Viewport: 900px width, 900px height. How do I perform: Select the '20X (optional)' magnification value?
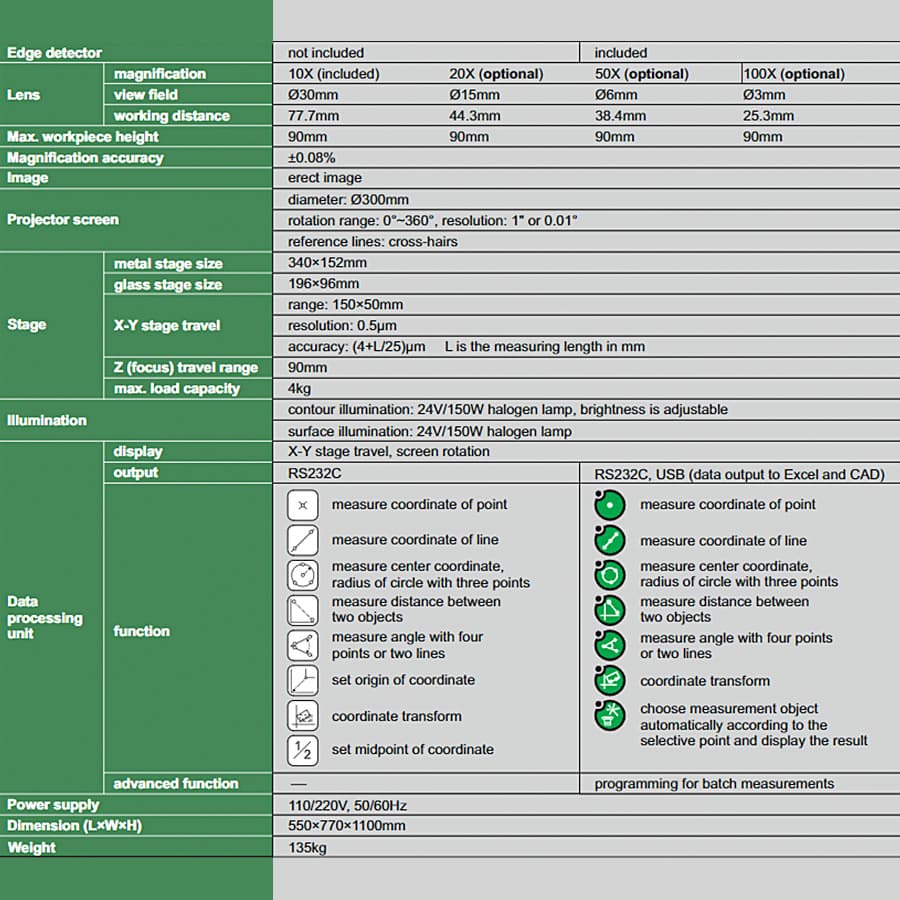tap(496, 74)
